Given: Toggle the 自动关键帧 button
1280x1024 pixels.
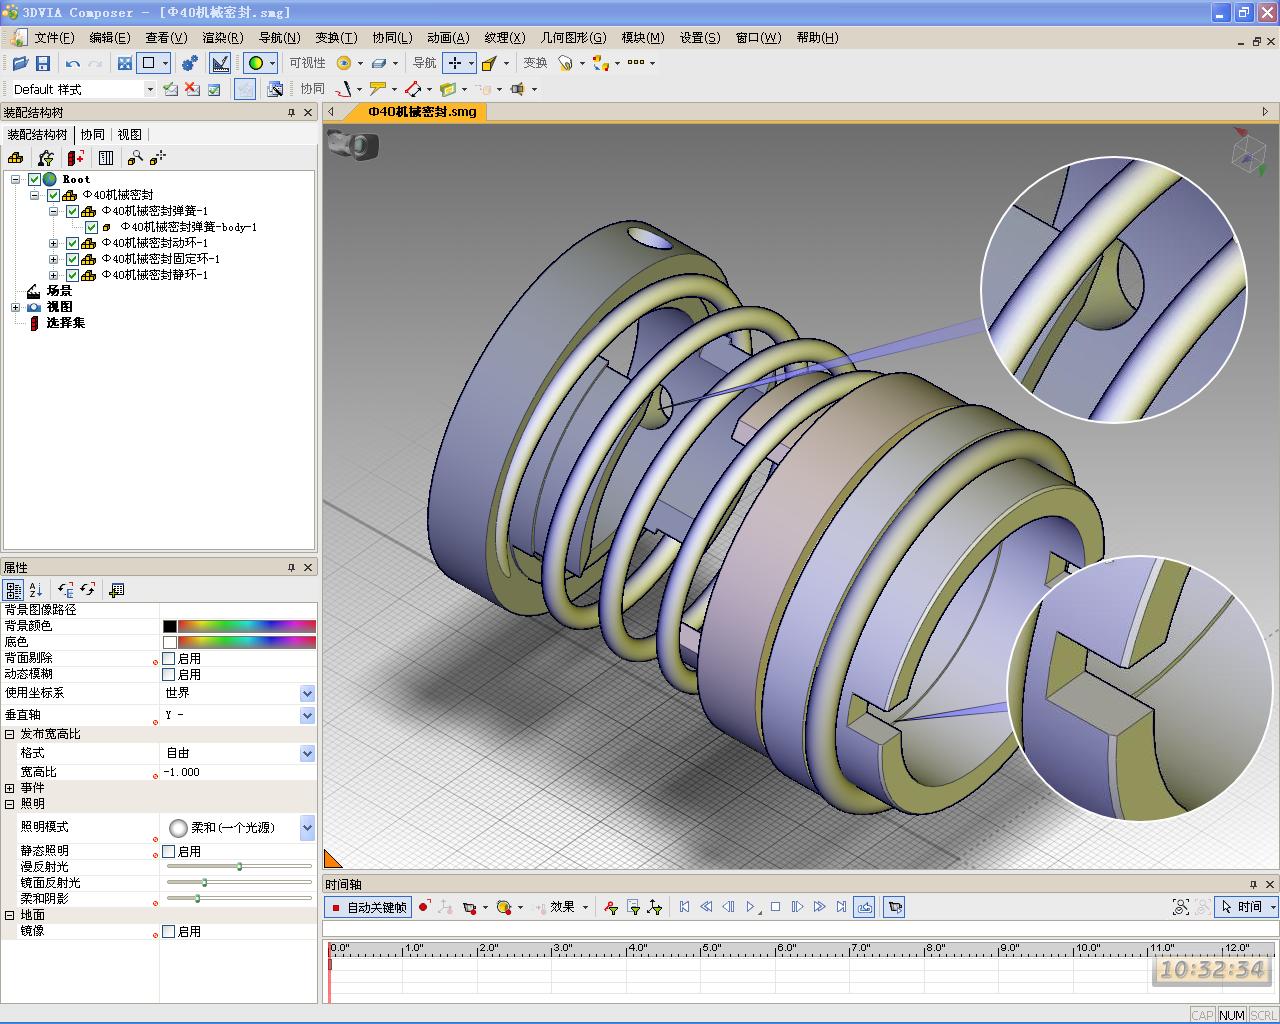Looking at the screenshot, I should click(x=368, y=907).
